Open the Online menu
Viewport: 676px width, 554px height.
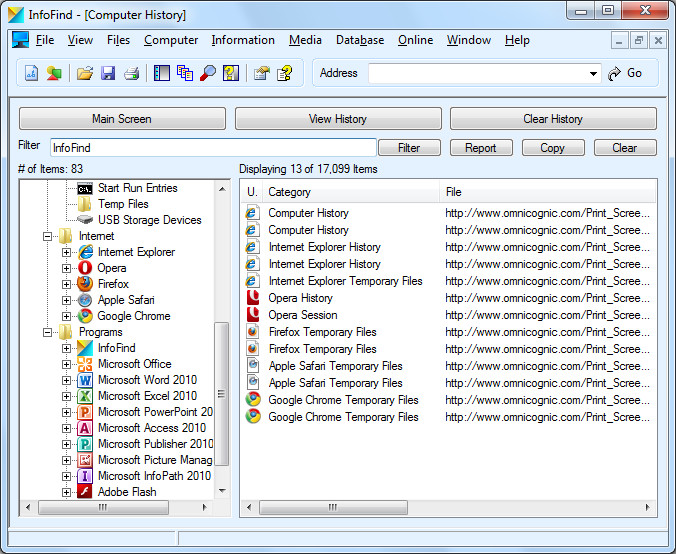416,40
